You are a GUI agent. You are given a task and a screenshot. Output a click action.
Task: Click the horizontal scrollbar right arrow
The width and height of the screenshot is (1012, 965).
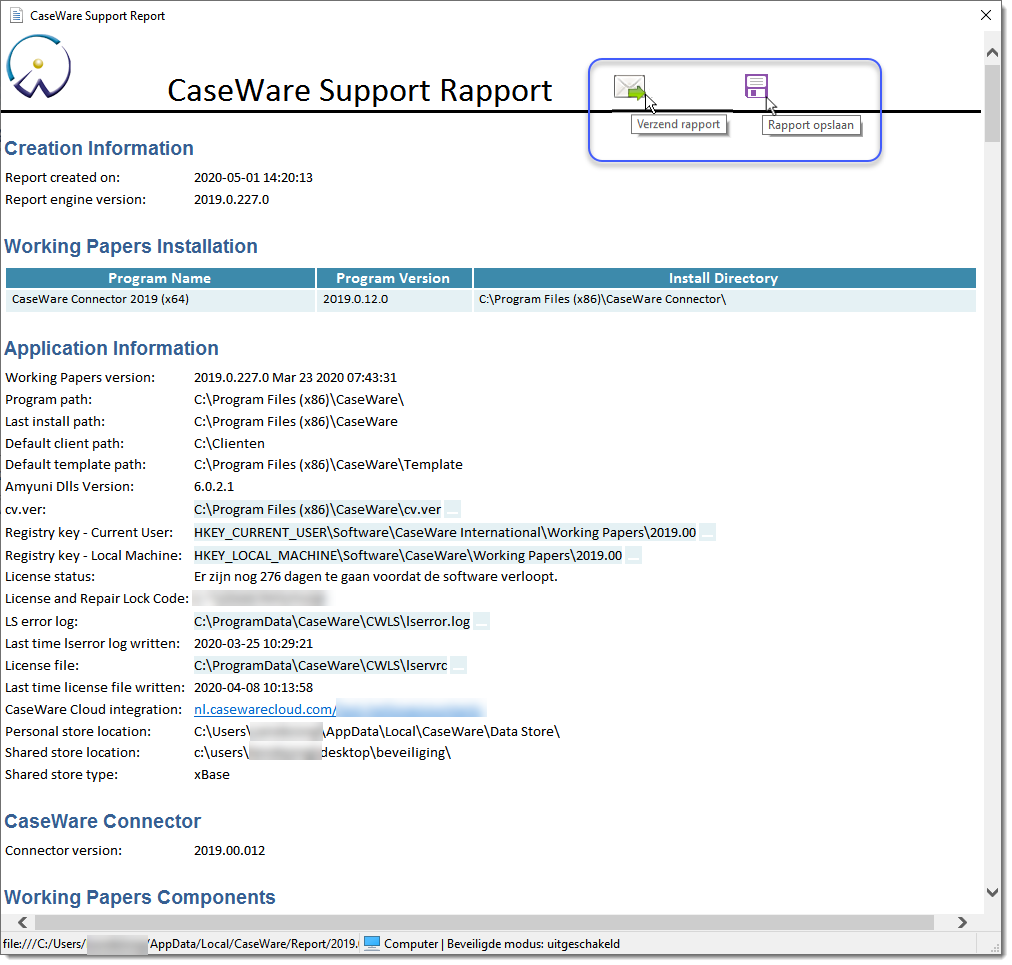(x=962, y=922)
